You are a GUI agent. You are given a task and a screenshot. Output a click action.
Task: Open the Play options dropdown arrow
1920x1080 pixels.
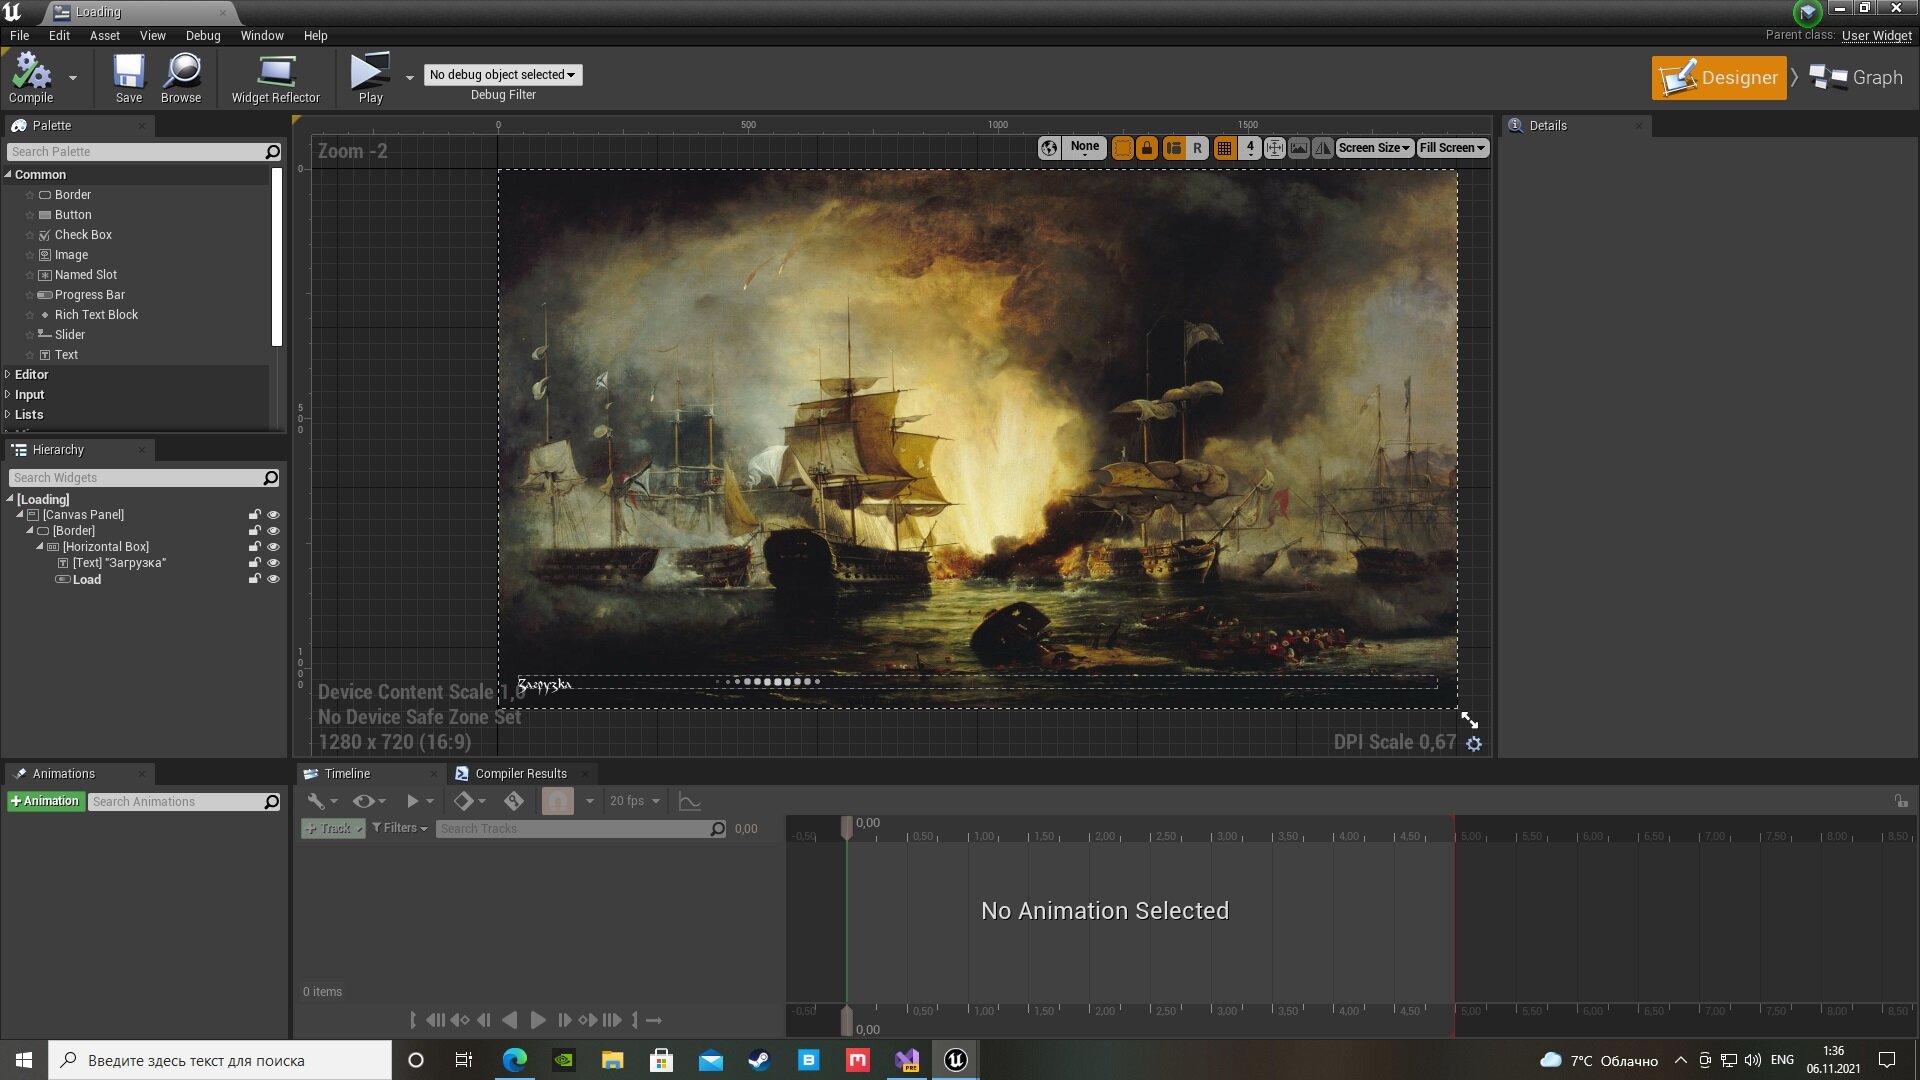pyautogui.click(x=410, y=78)
